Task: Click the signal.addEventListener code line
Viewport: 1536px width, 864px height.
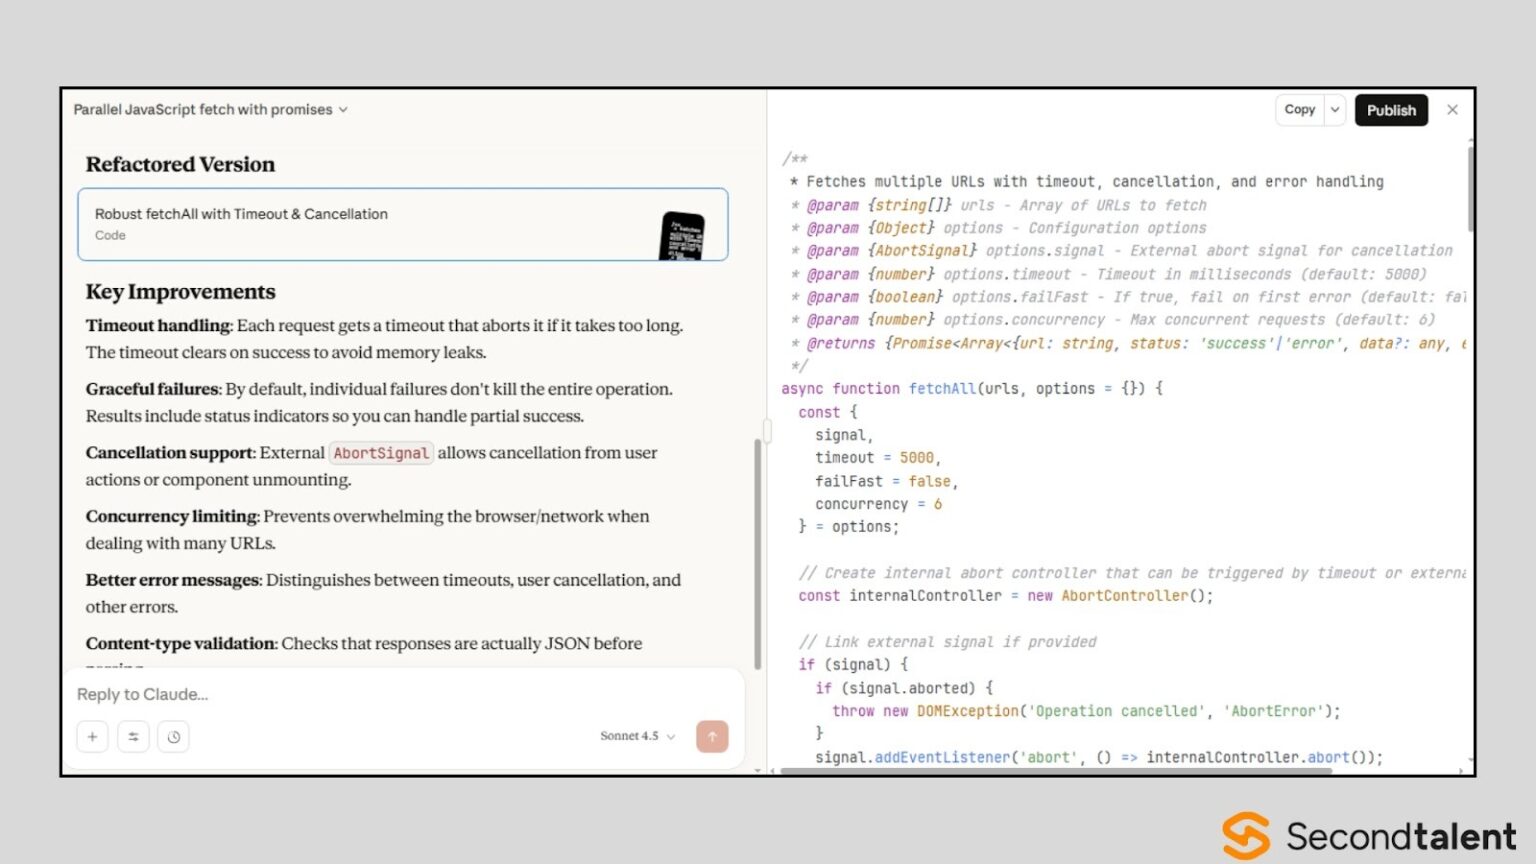Action: pyautogui.click(x=1099, y=757)
